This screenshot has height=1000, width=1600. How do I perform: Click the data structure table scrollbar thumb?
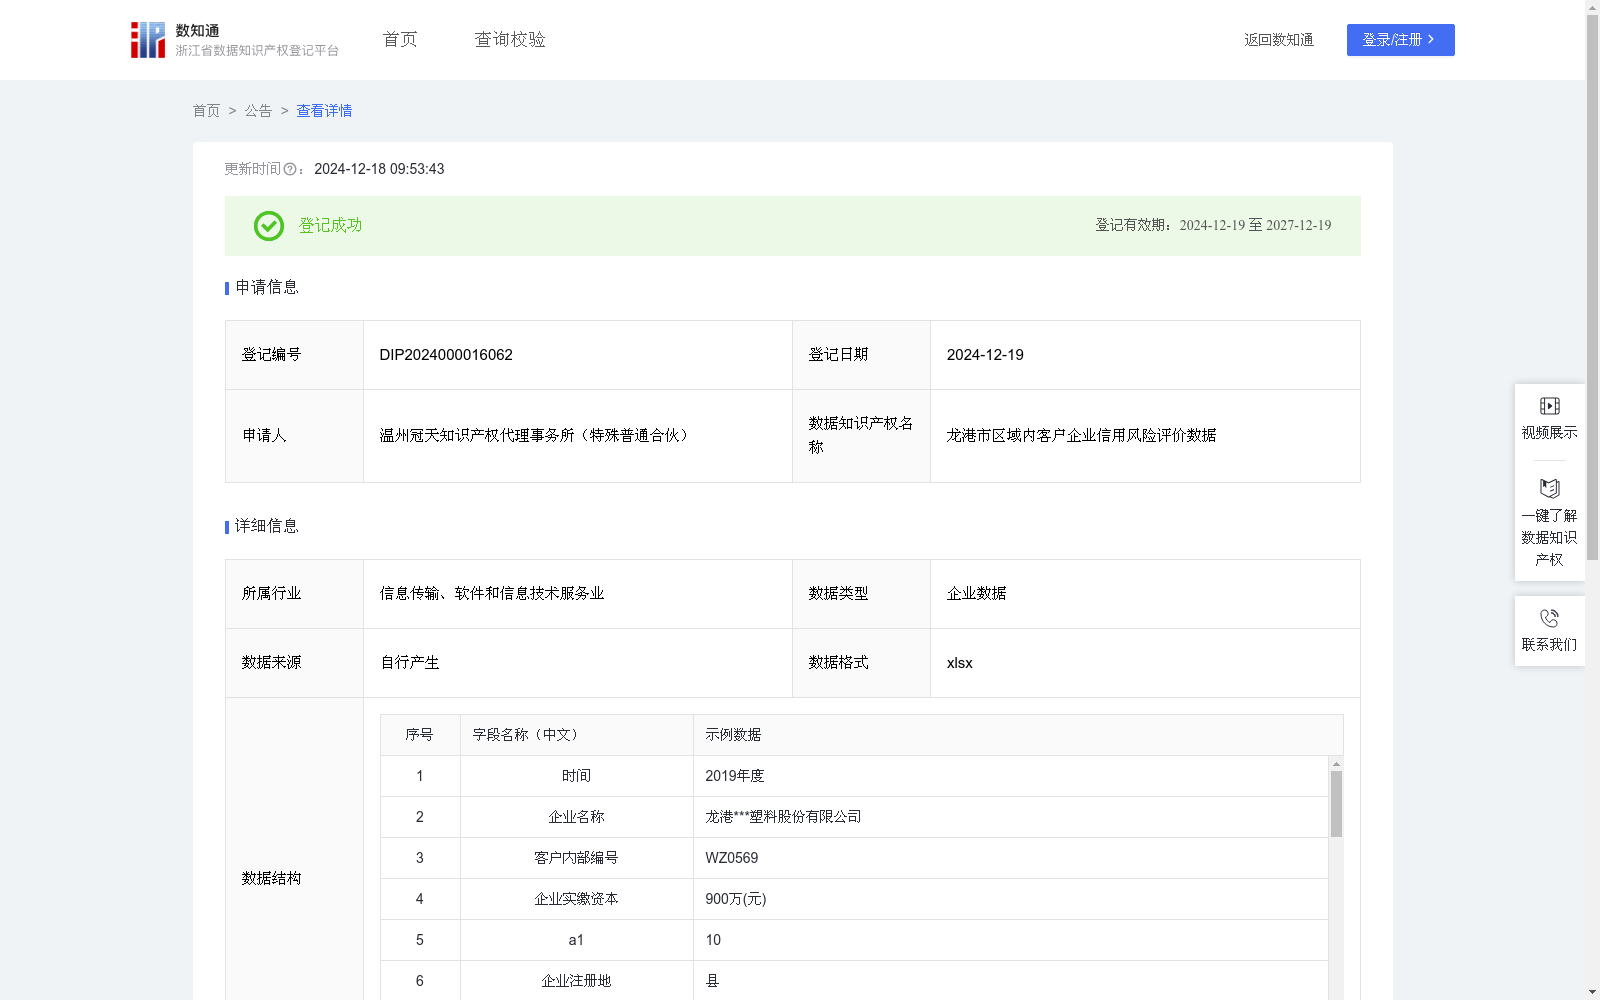pos(1336,804)
